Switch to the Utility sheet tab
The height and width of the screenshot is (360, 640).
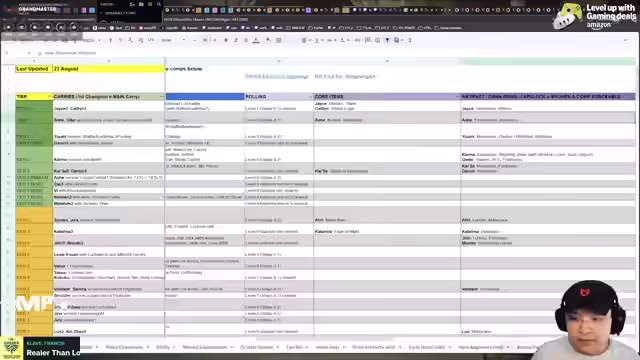(163, 347)
